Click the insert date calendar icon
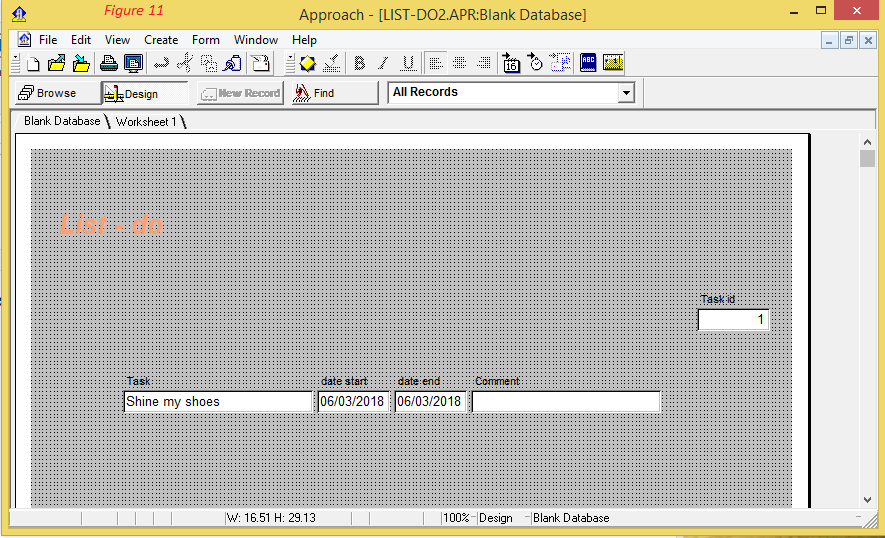This screenshot has width=885, height=538. coord(511,63)
